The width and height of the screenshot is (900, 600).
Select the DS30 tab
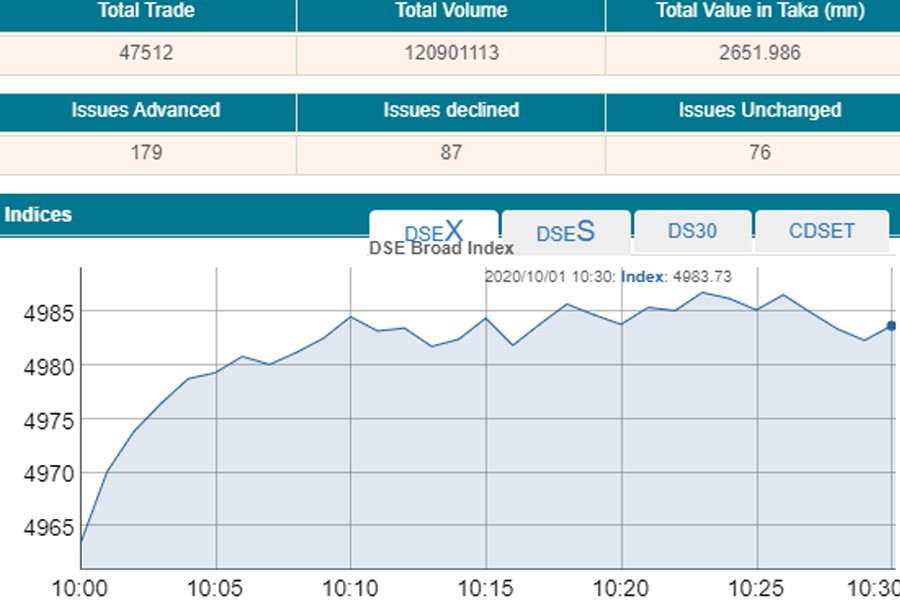(692, 231)
